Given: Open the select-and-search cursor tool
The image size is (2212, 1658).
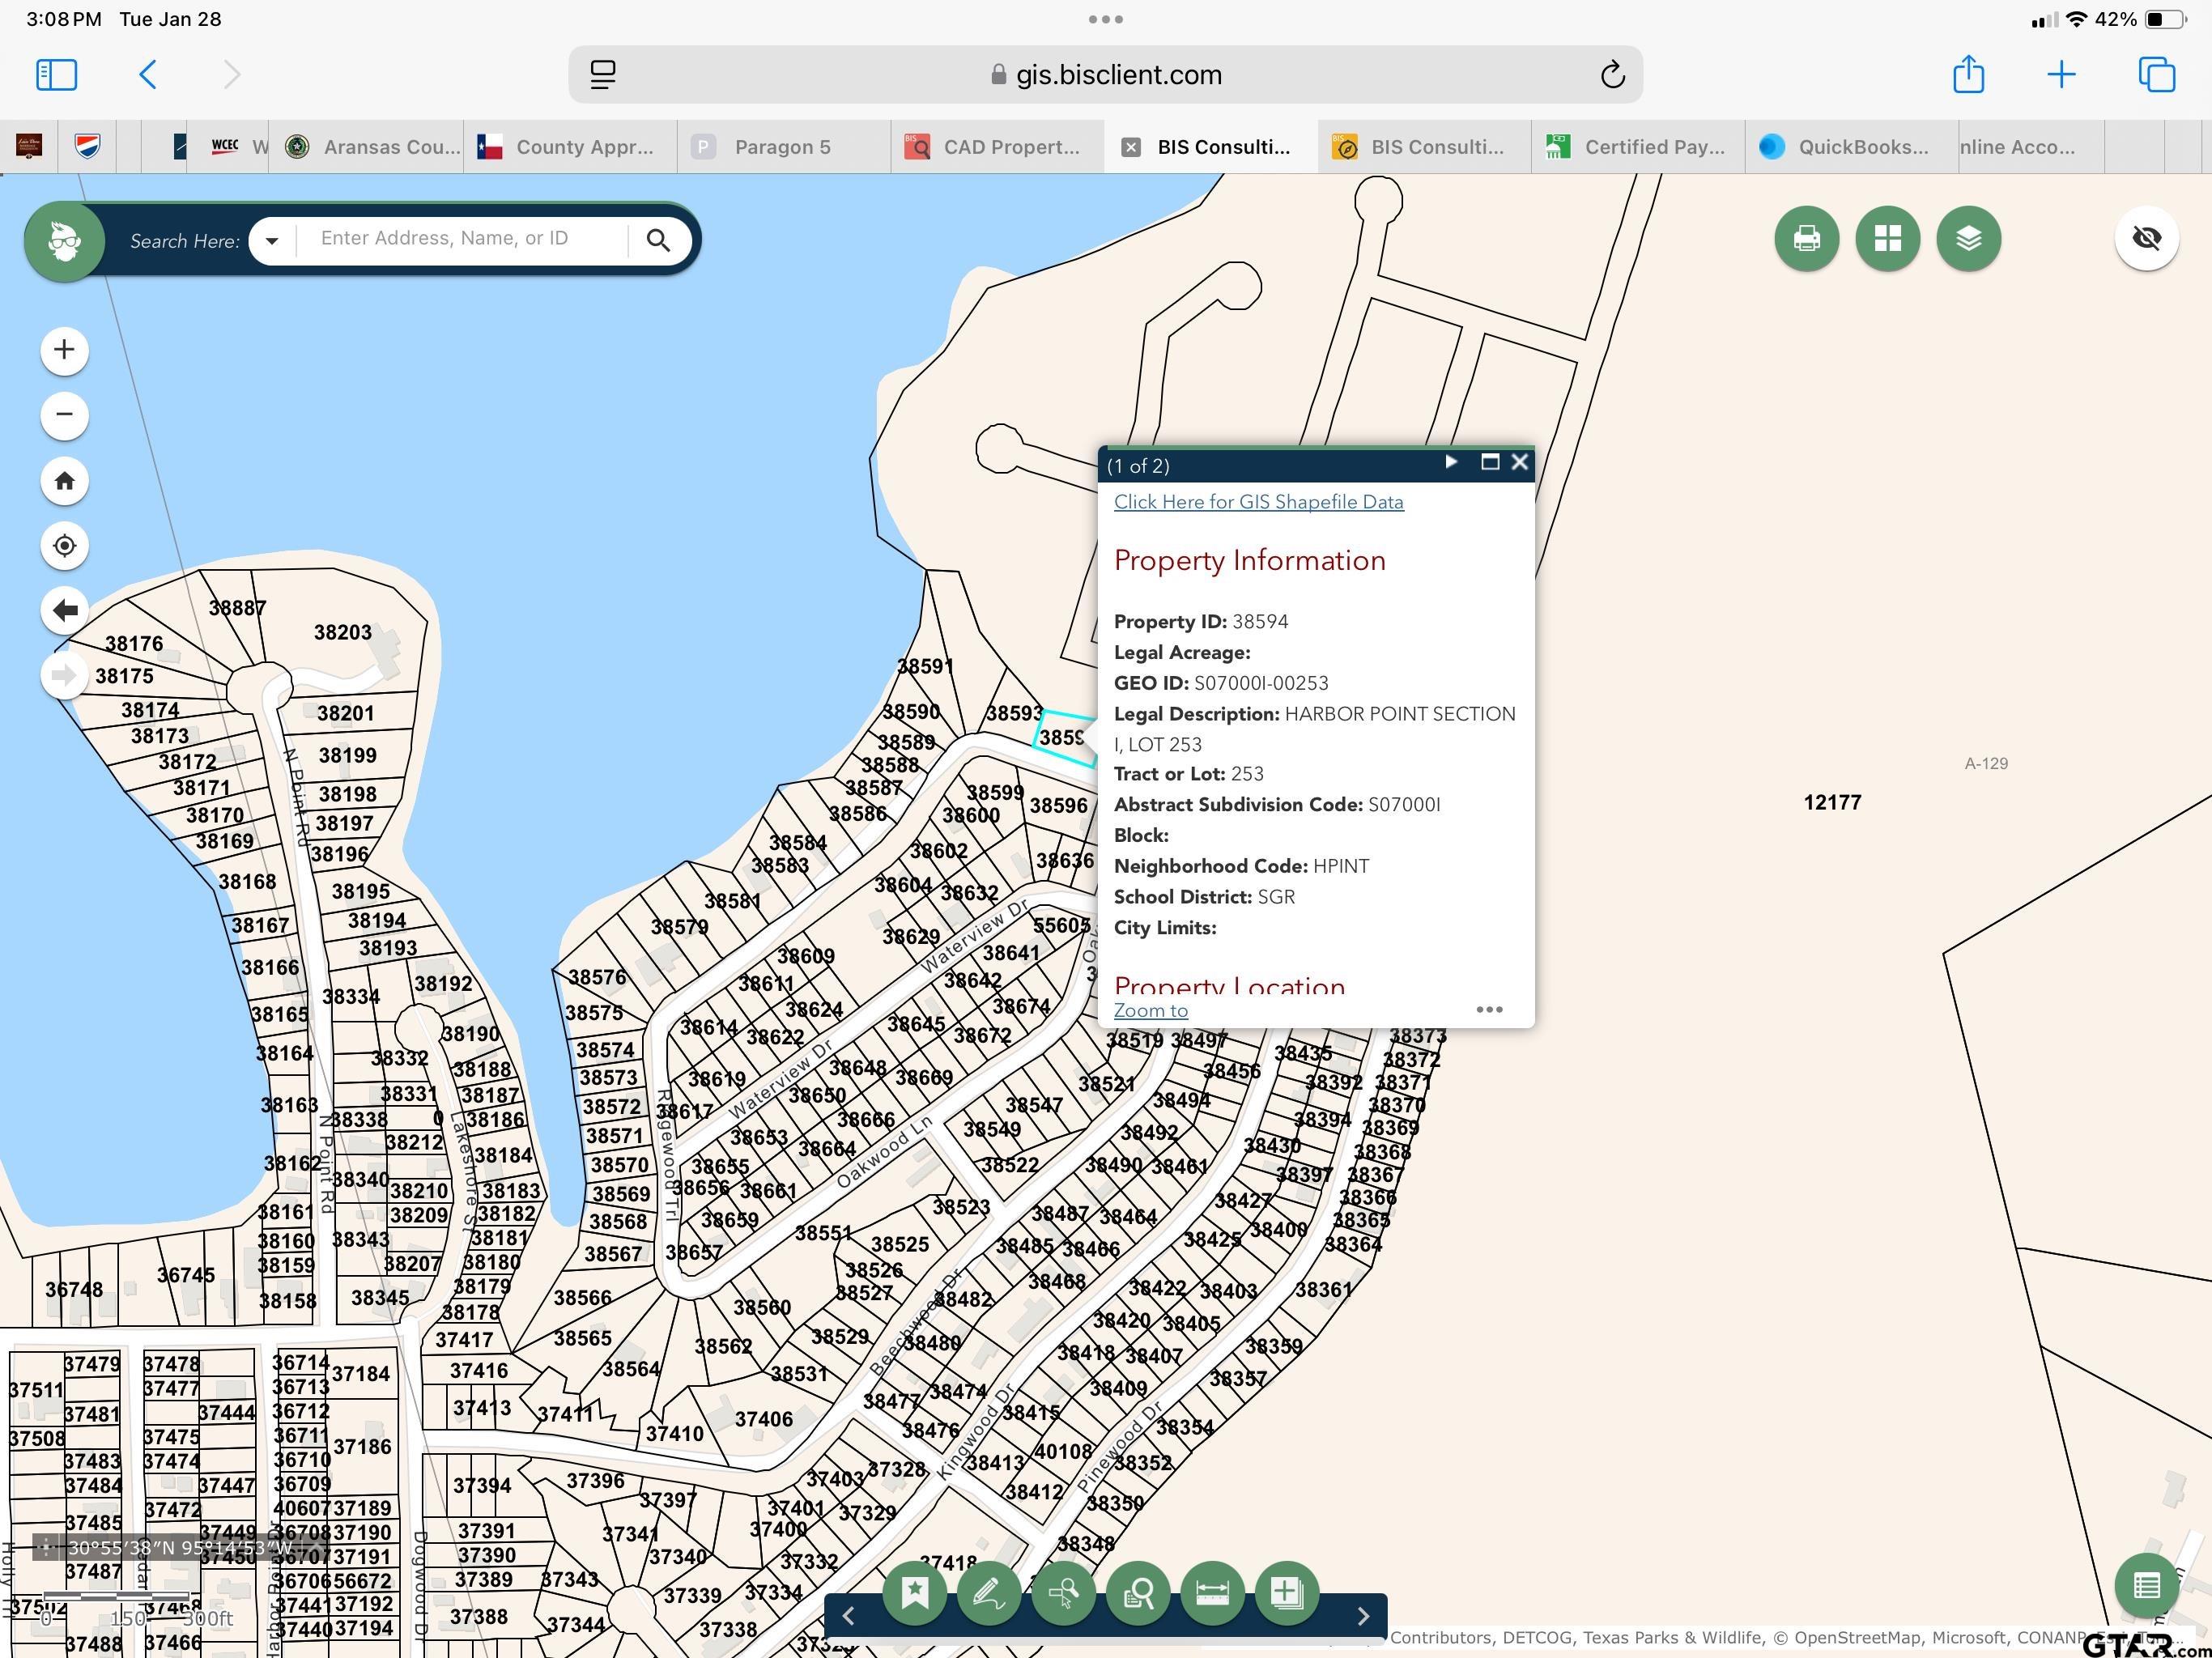Looking at the screenshot, I should point(1063,1592).
